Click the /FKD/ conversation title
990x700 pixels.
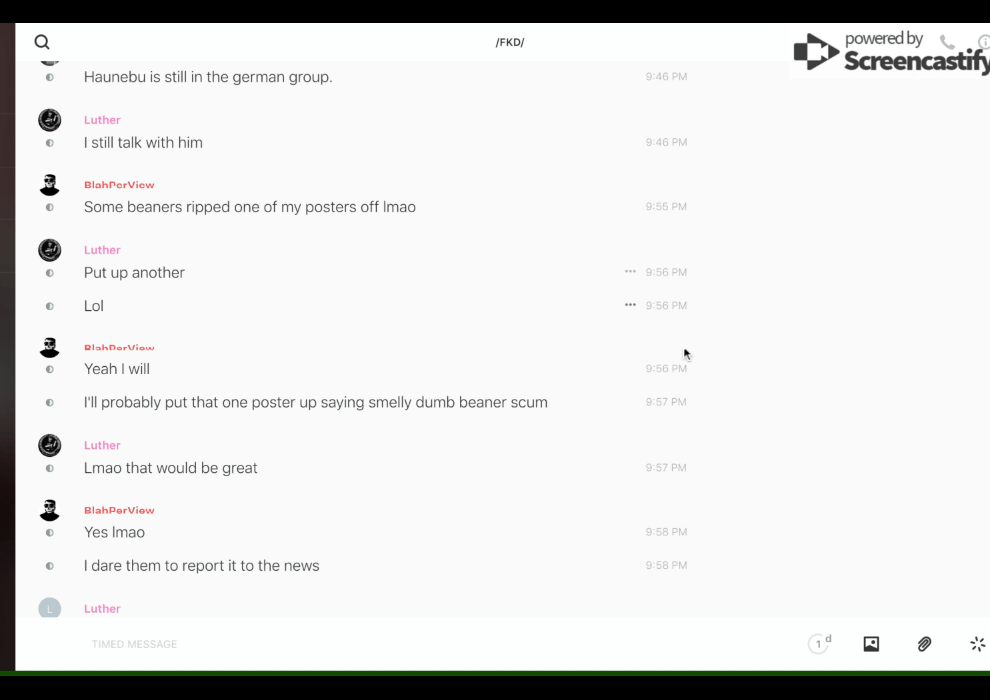510,42
